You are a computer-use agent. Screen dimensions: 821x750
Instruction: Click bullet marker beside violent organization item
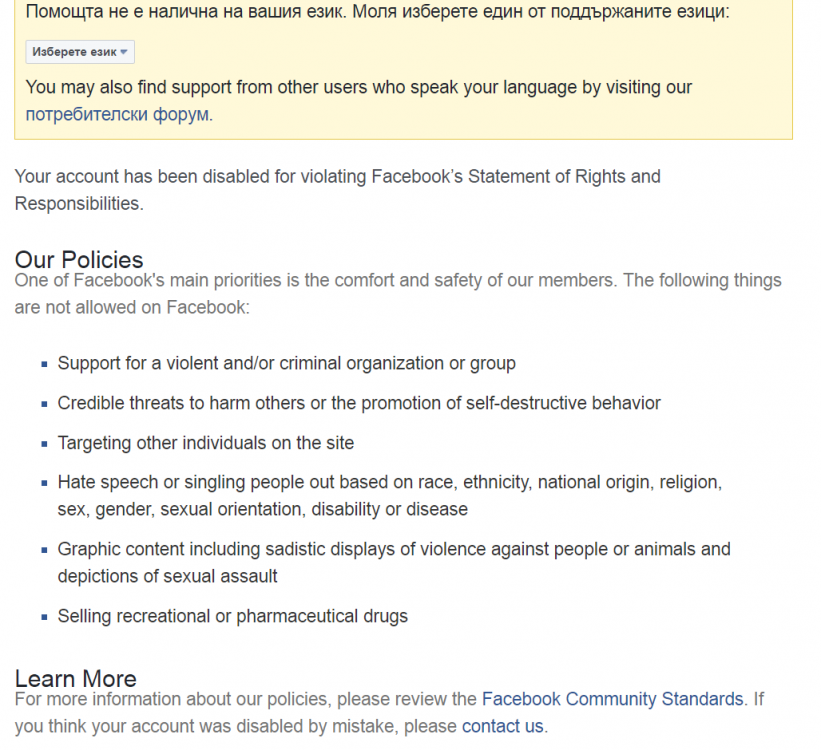pyautogui.click(x=45, y=364)
